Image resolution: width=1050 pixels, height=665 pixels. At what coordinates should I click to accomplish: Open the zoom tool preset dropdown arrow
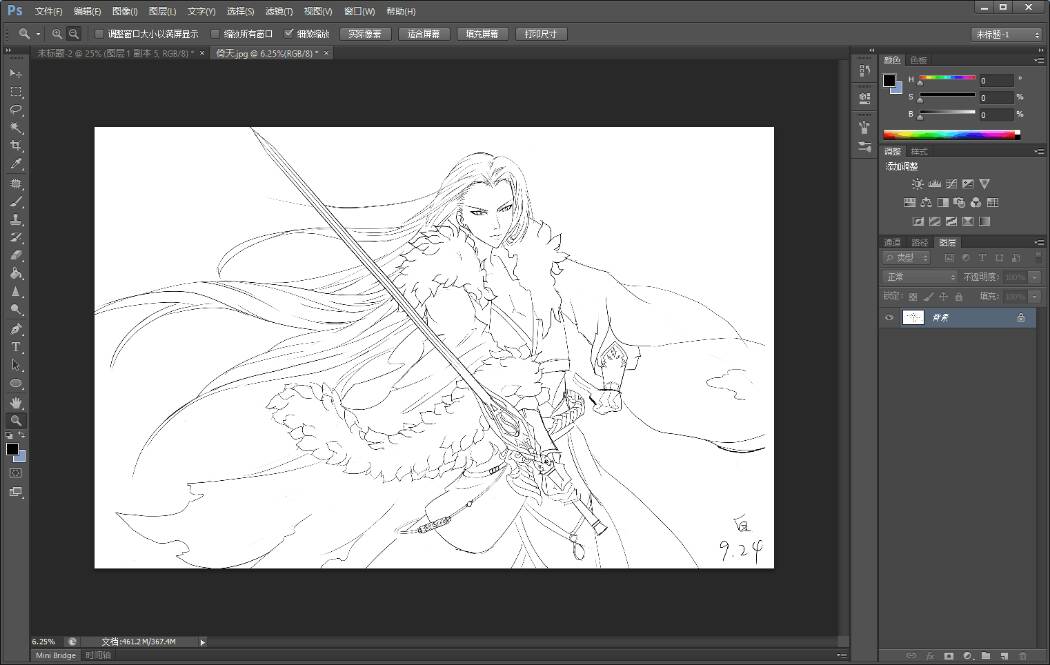pyautogui.click(x=38, y=33)
